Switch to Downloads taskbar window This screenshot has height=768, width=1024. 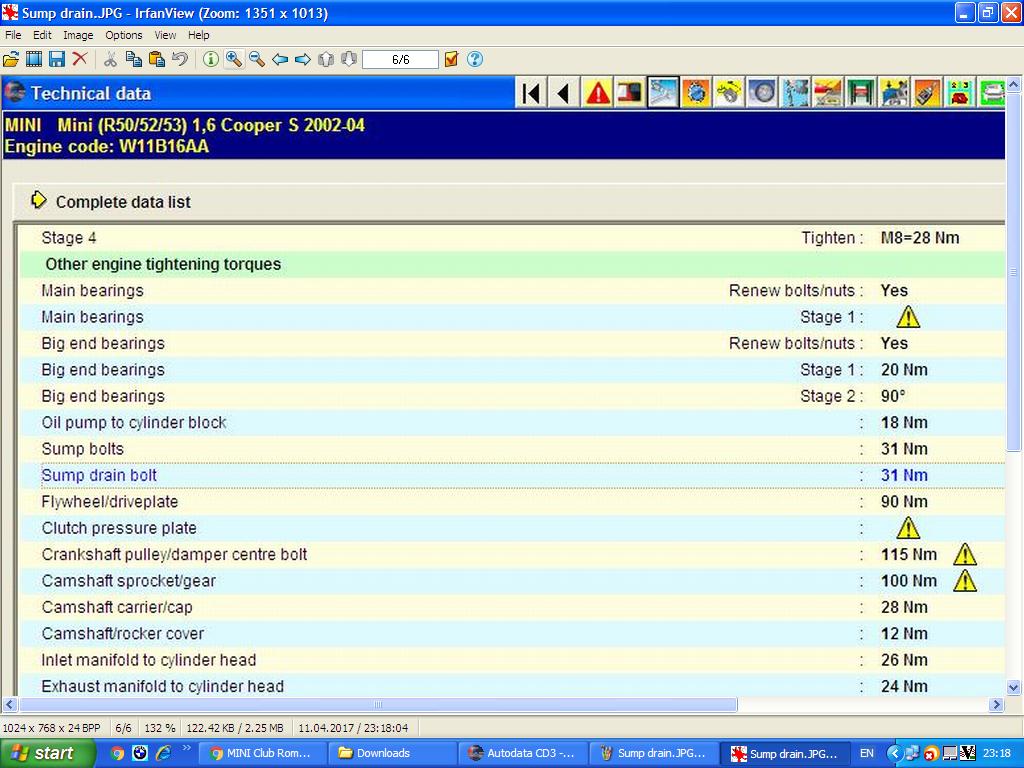tap(393, 753)
